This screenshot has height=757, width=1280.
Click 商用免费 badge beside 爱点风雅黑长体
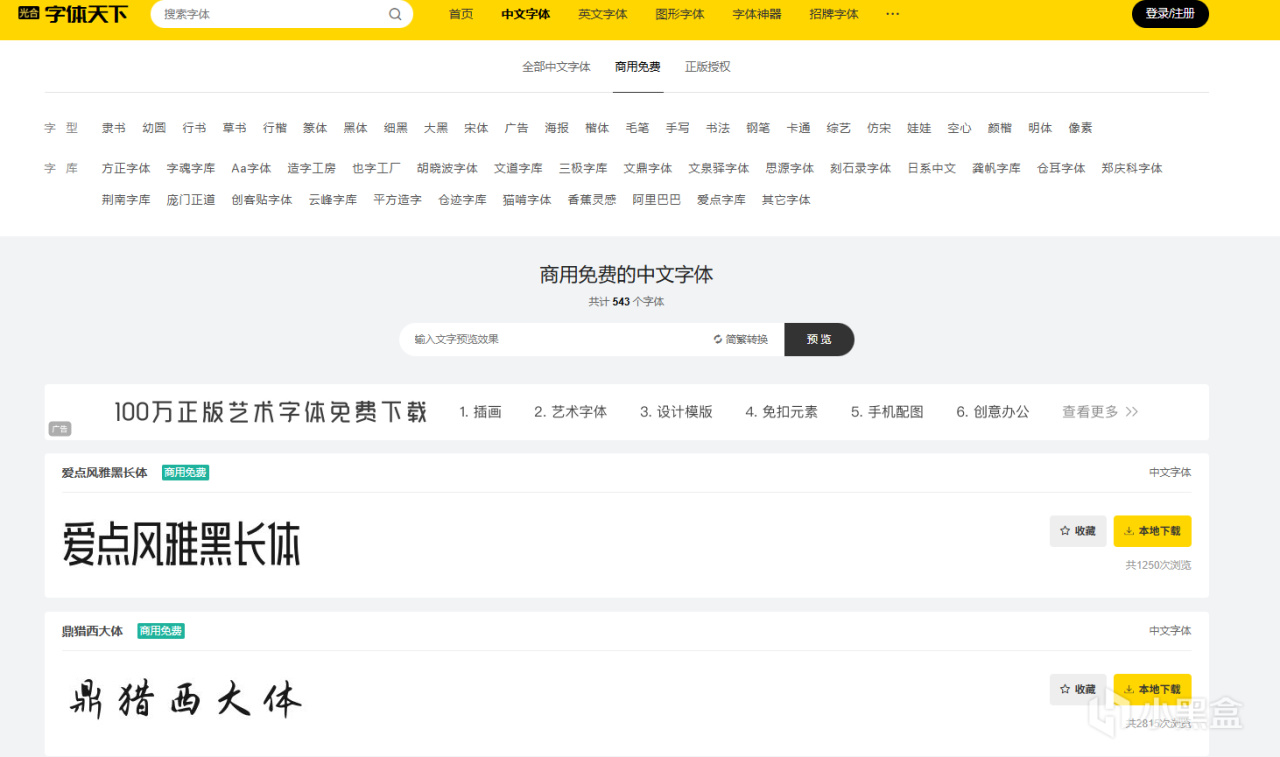coord(186,472)
